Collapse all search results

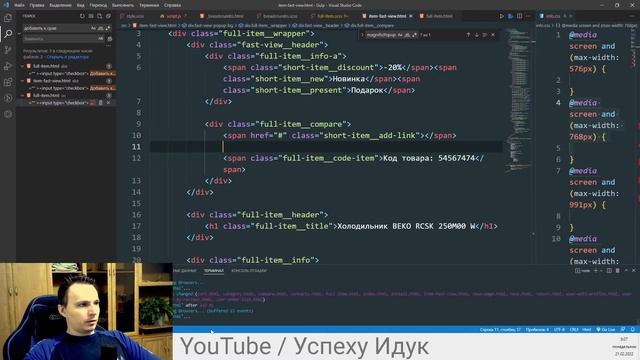point(108,16)
